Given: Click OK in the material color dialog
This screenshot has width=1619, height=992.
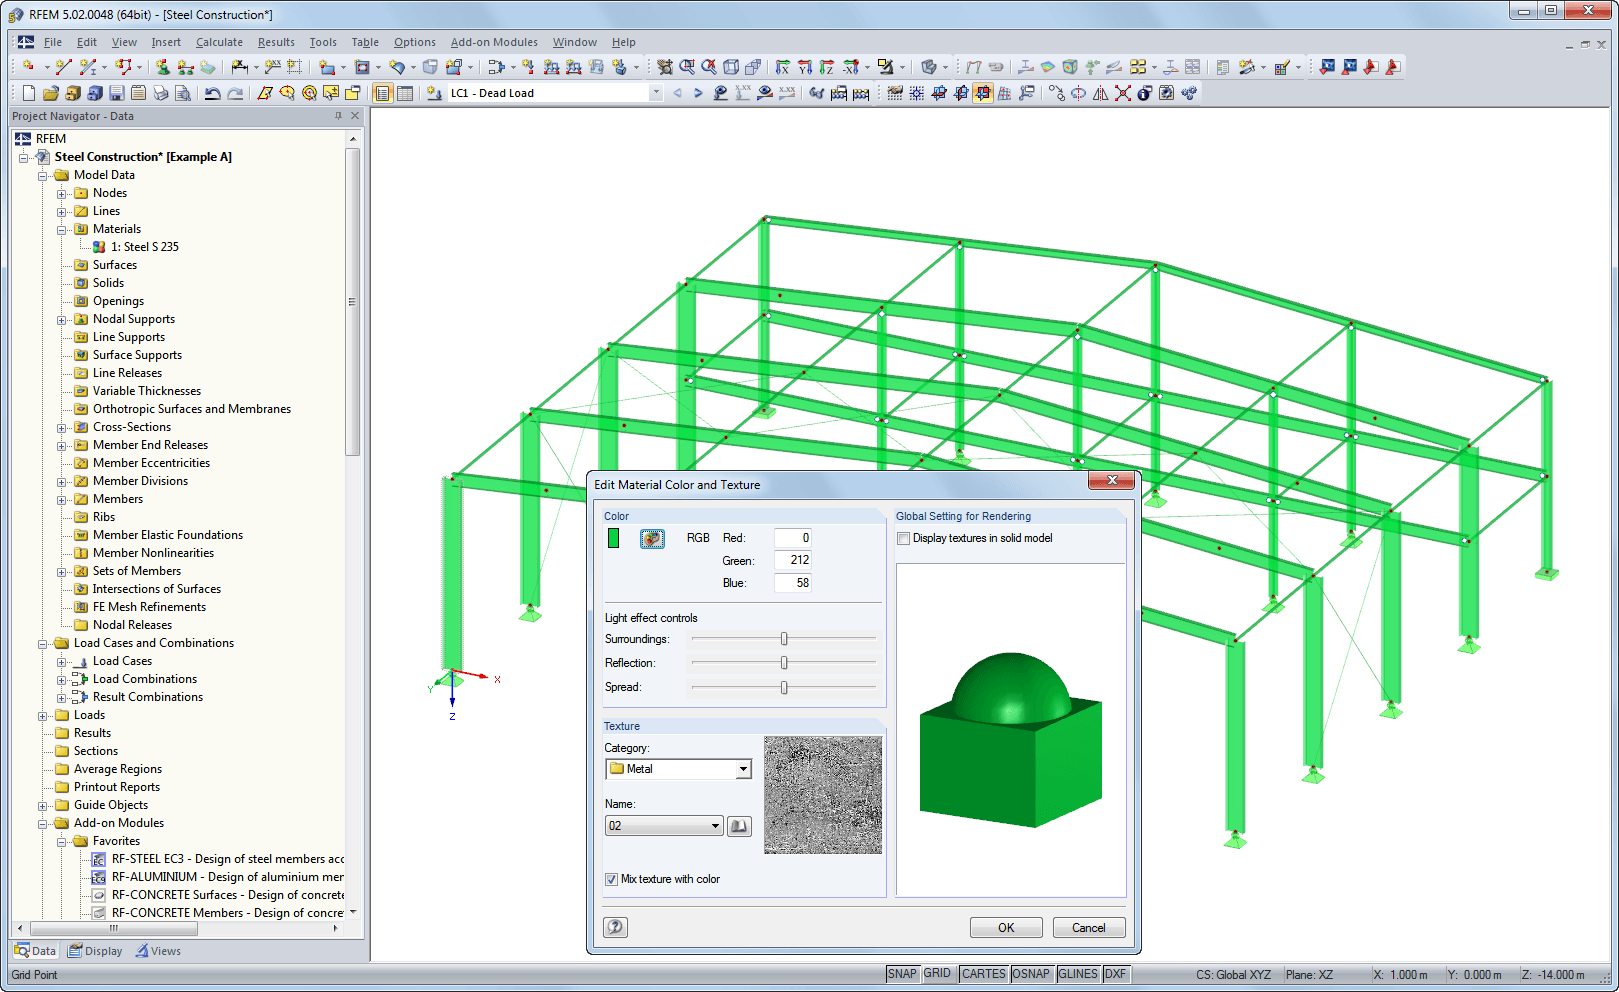Looking at the screenshot, I should tap(1006, 927).
